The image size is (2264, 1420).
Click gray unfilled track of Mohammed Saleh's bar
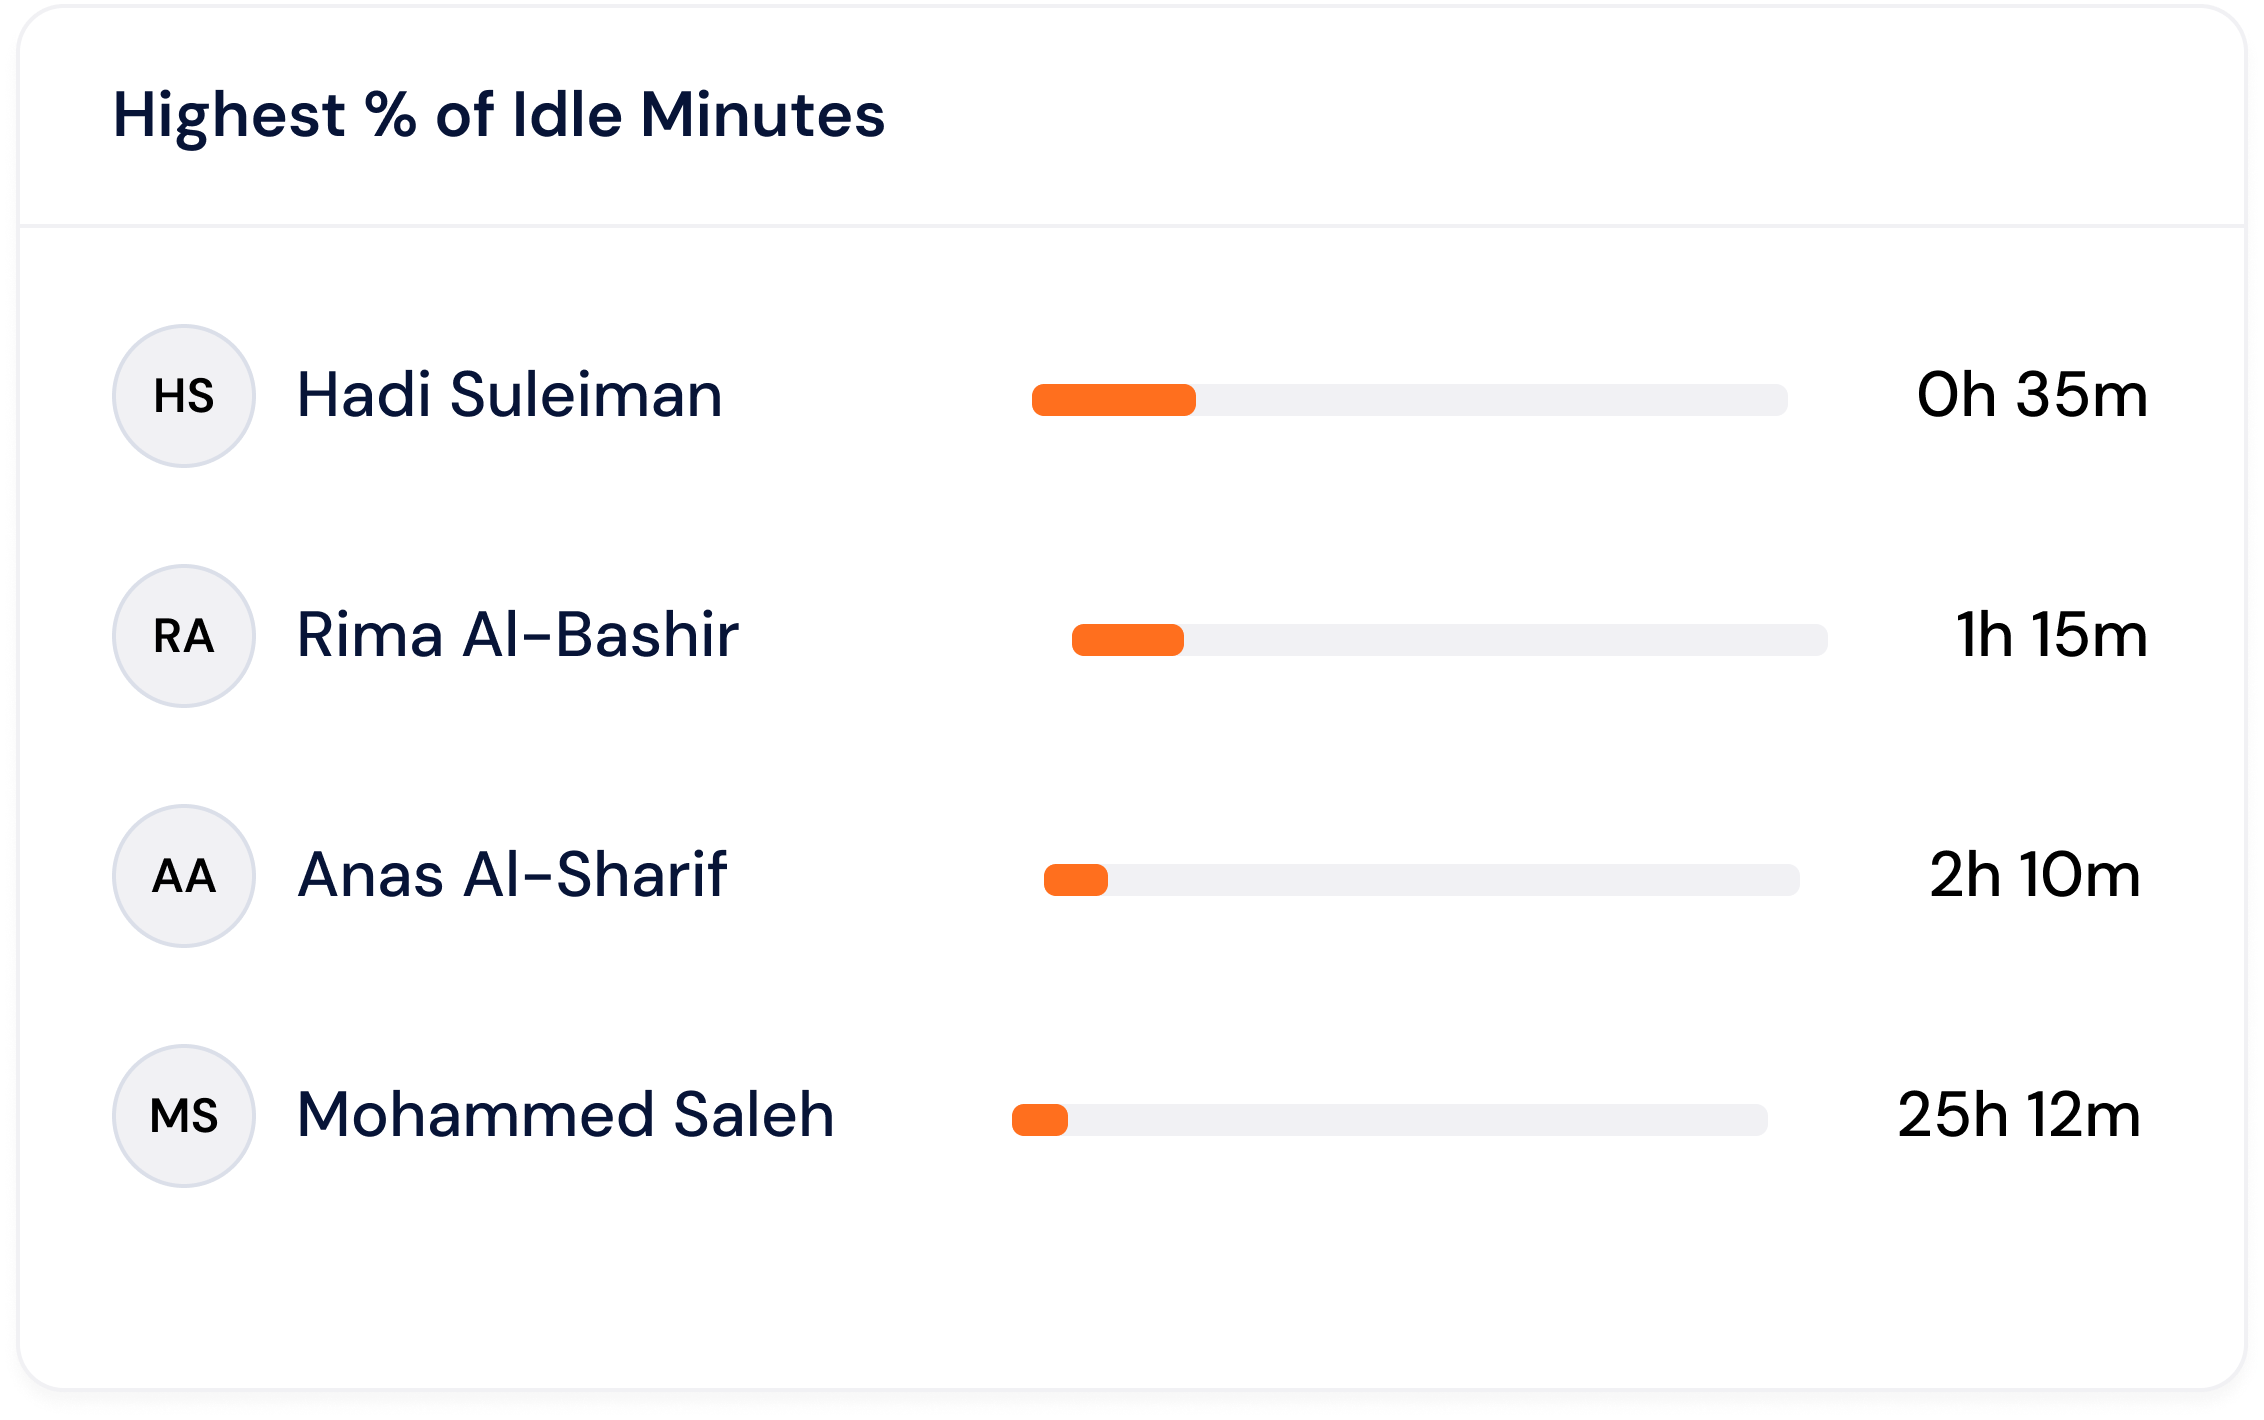[x=1417, y=1120]
